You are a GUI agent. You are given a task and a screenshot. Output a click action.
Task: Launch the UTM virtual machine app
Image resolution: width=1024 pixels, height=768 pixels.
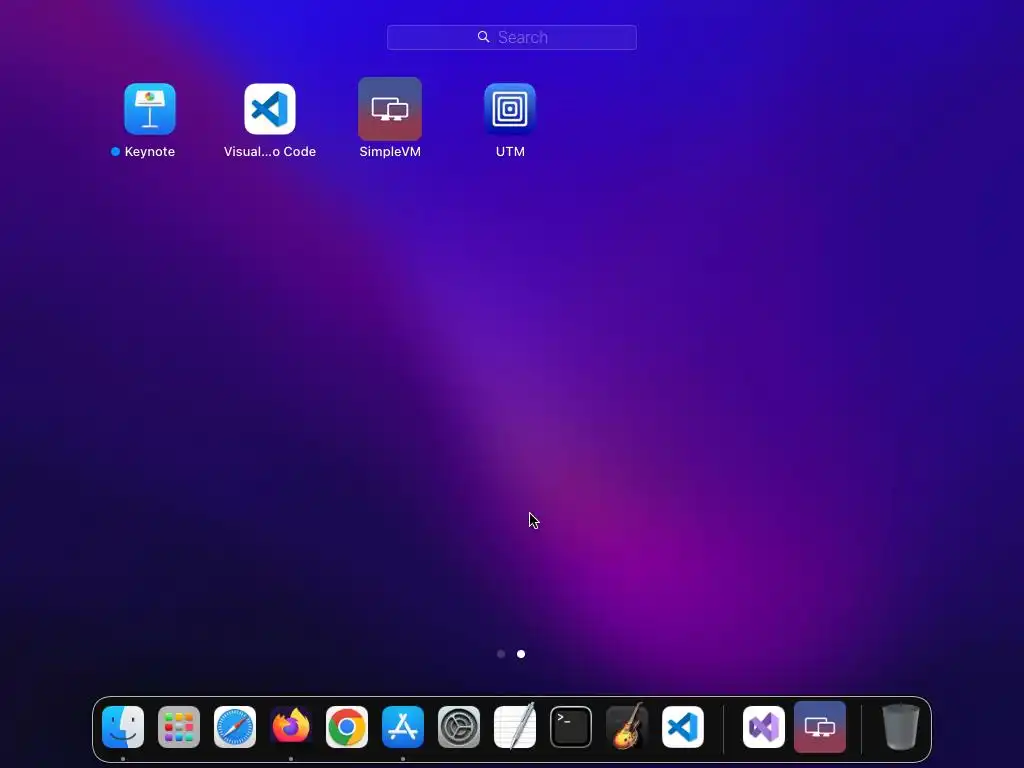tap(510, 109)
